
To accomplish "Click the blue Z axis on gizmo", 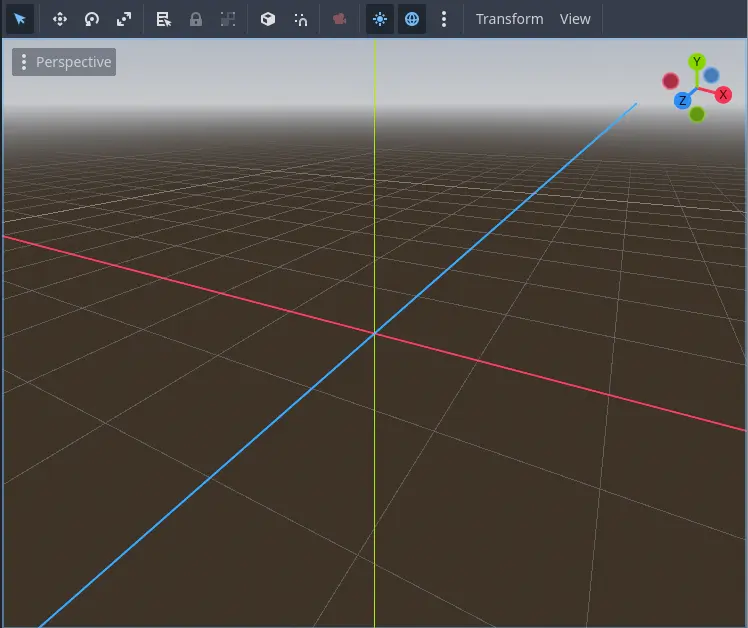I will pos(682,100).
